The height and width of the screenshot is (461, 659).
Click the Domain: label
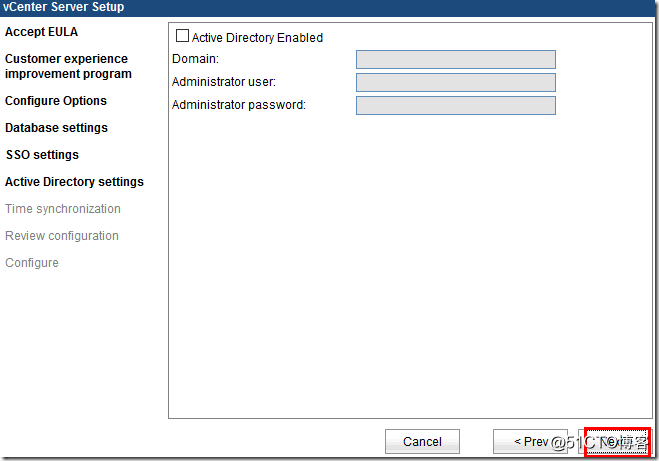click(x=195, y=59)
